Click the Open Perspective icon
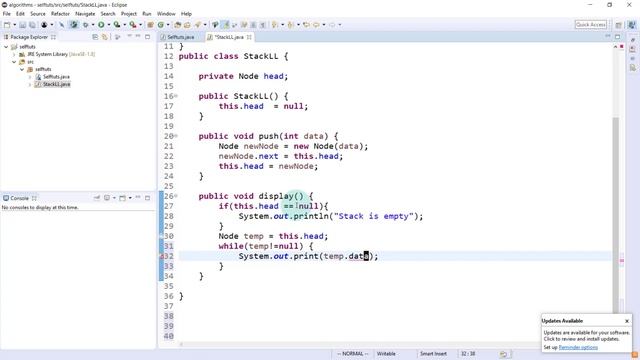The image size is (640, 360). [619, 25]
